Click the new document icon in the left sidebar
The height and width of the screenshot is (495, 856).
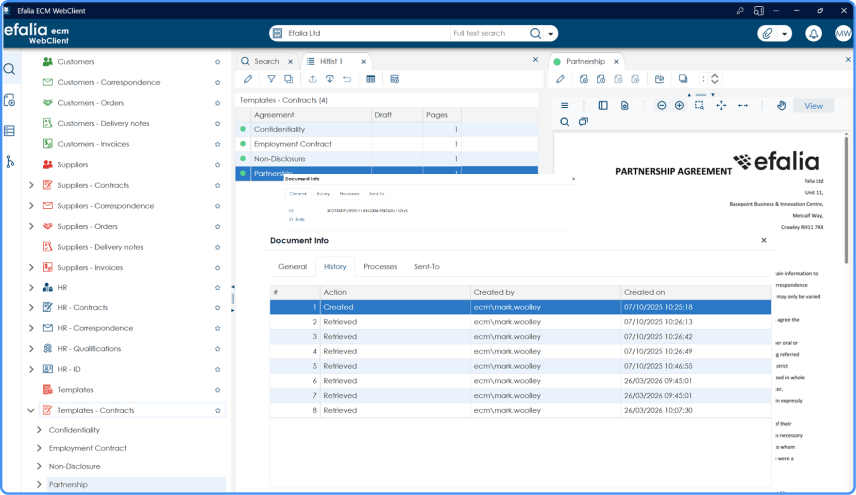9,100
